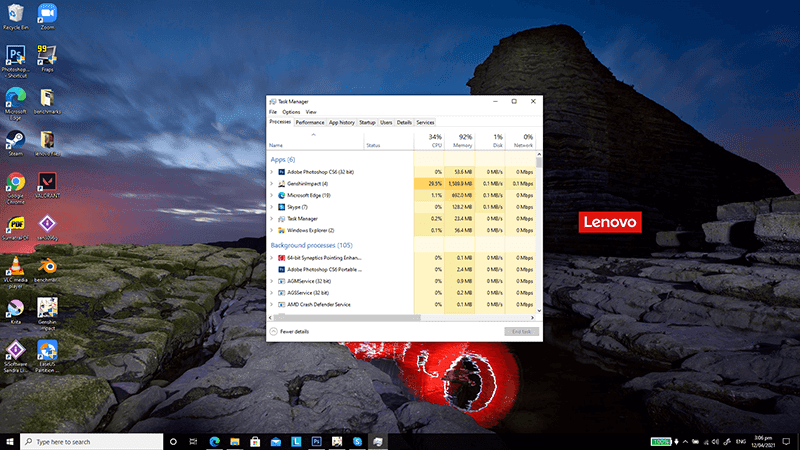Select the Blender benchmark desktop icon
The width and height of the screenshot is (800, 450).
click(47, 270)
